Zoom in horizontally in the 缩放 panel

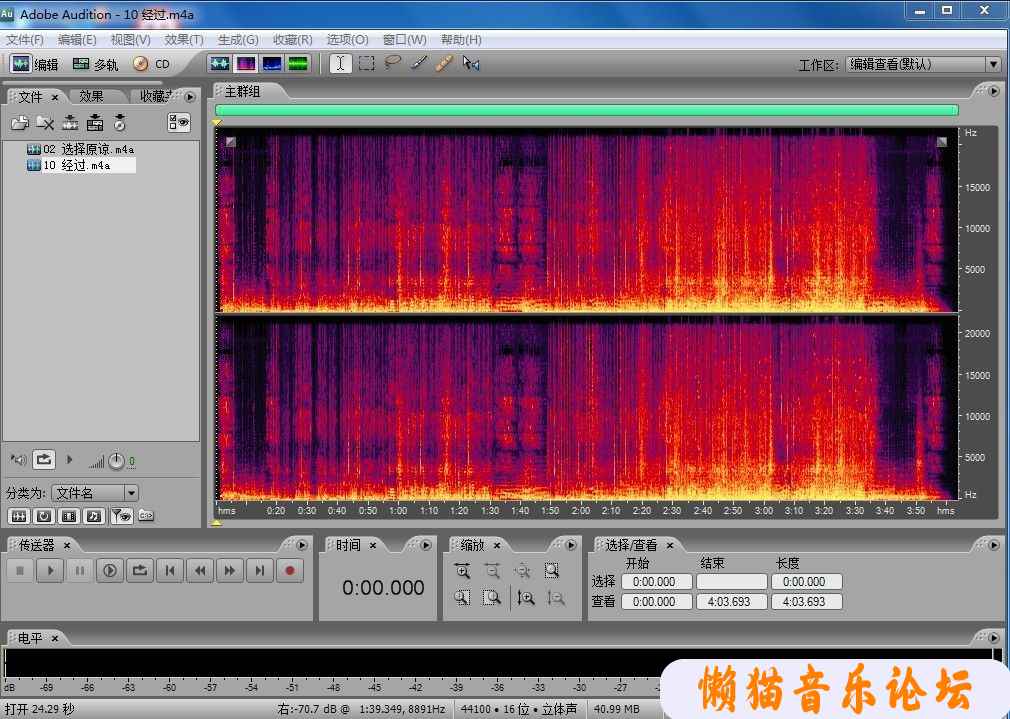(x=462, y=571)
